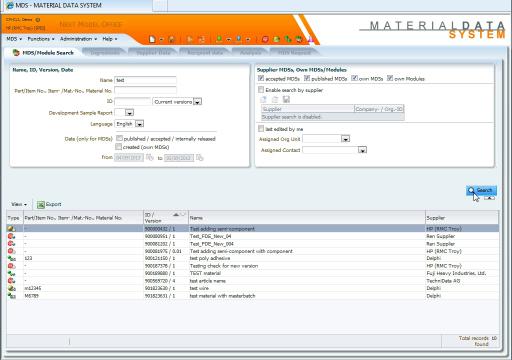Open the Current versions dropdown
Viewport: 512px width, 360px height.
[x=197, y=102]
